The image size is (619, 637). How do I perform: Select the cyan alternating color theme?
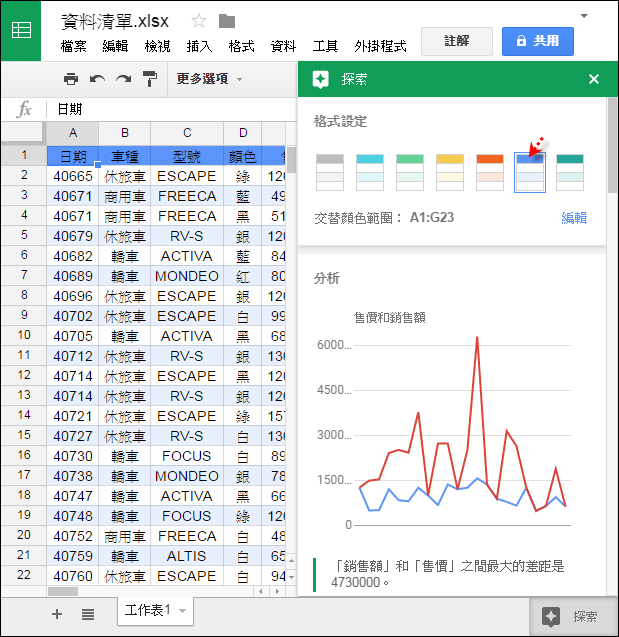[370, 172]
